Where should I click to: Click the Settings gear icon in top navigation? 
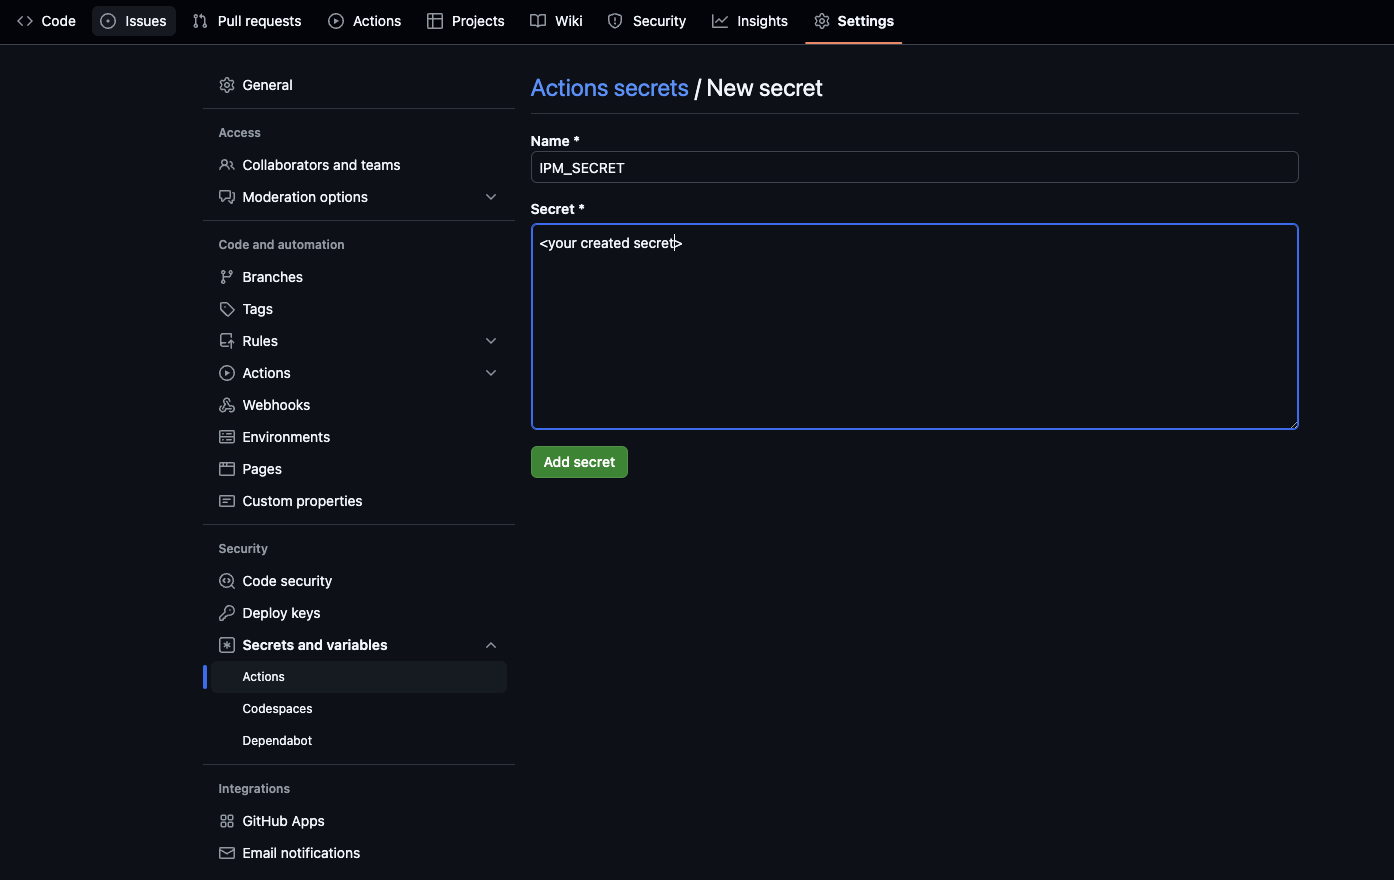coord(822,21)
